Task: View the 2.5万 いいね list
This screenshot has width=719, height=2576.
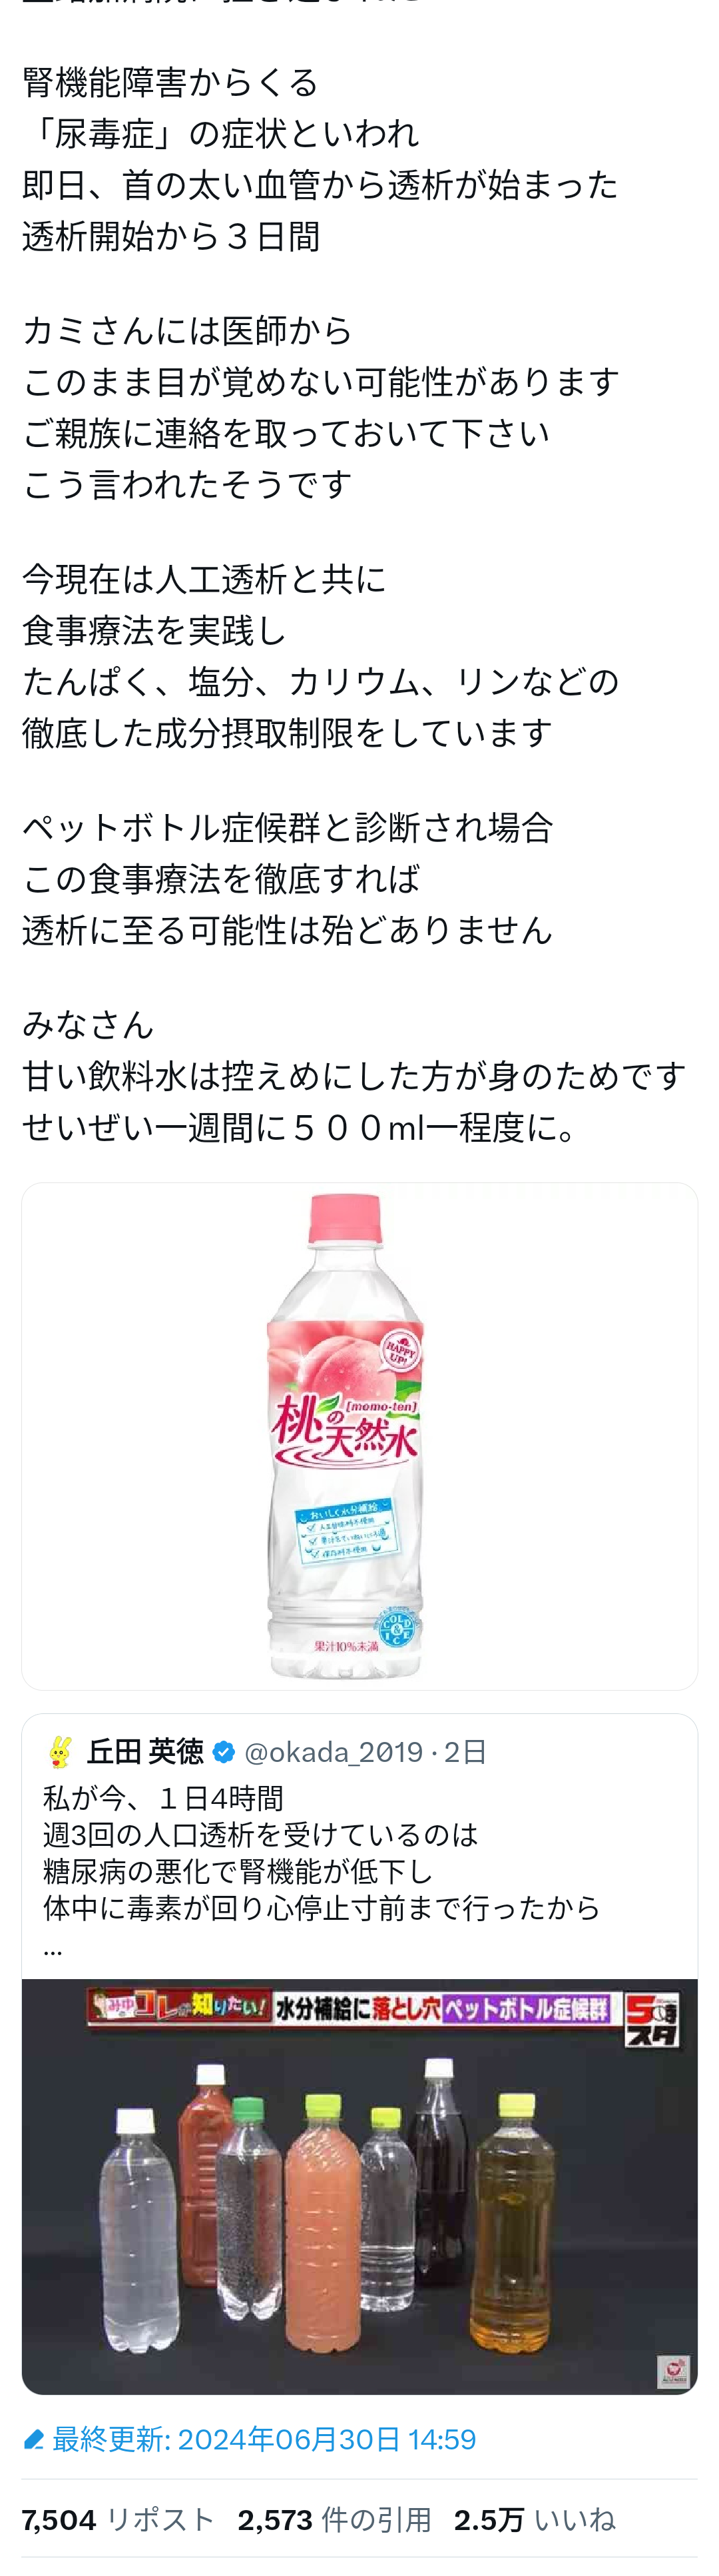Action: click(534, 2520)
